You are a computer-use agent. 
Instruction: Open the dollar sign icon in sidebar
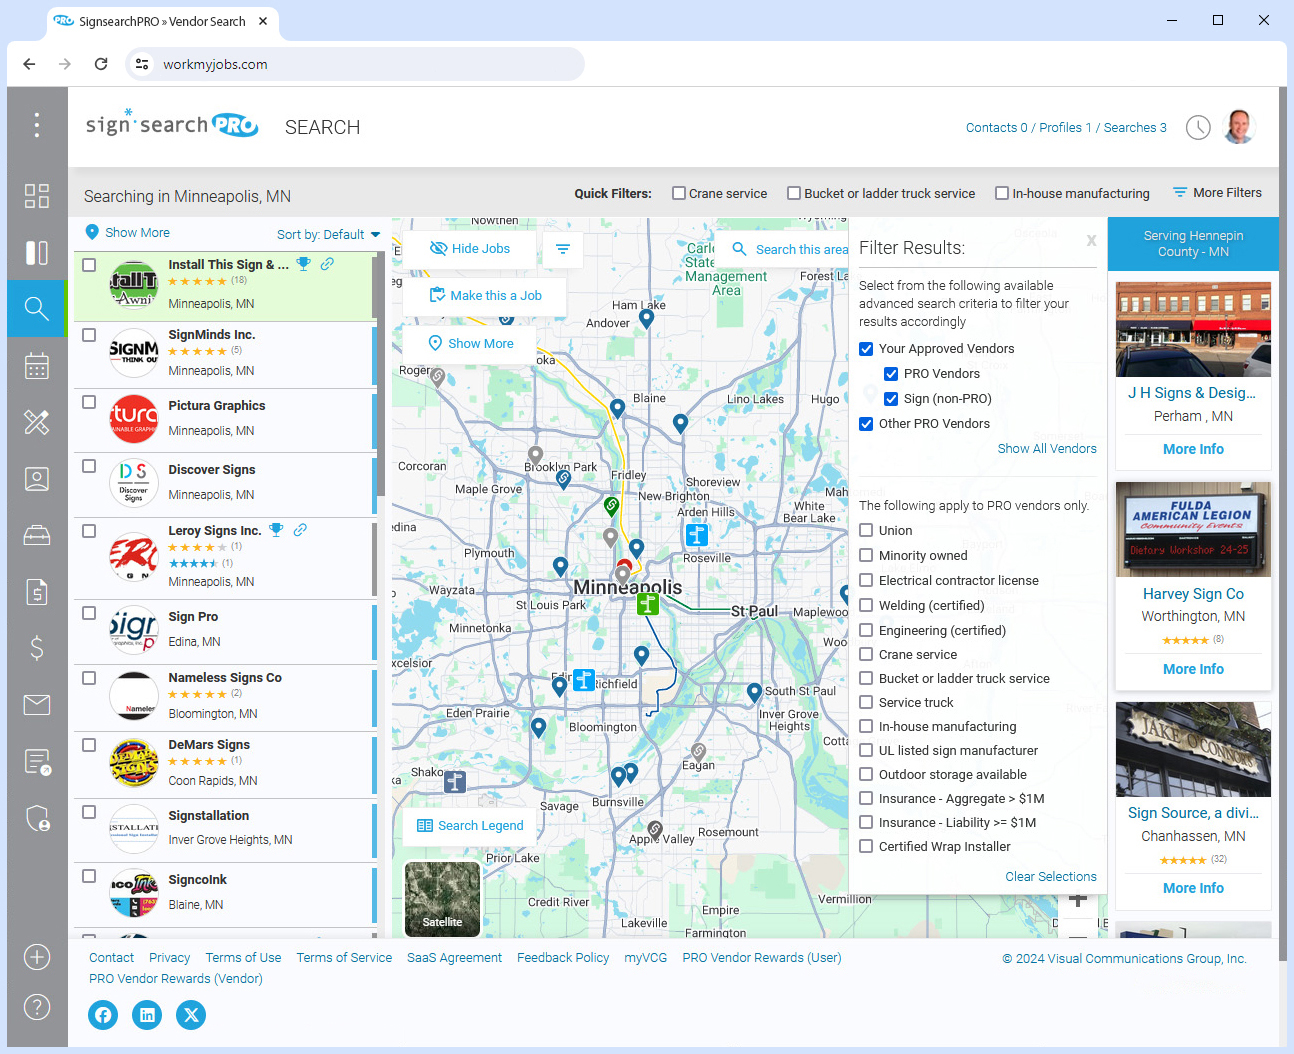point(37,648)
